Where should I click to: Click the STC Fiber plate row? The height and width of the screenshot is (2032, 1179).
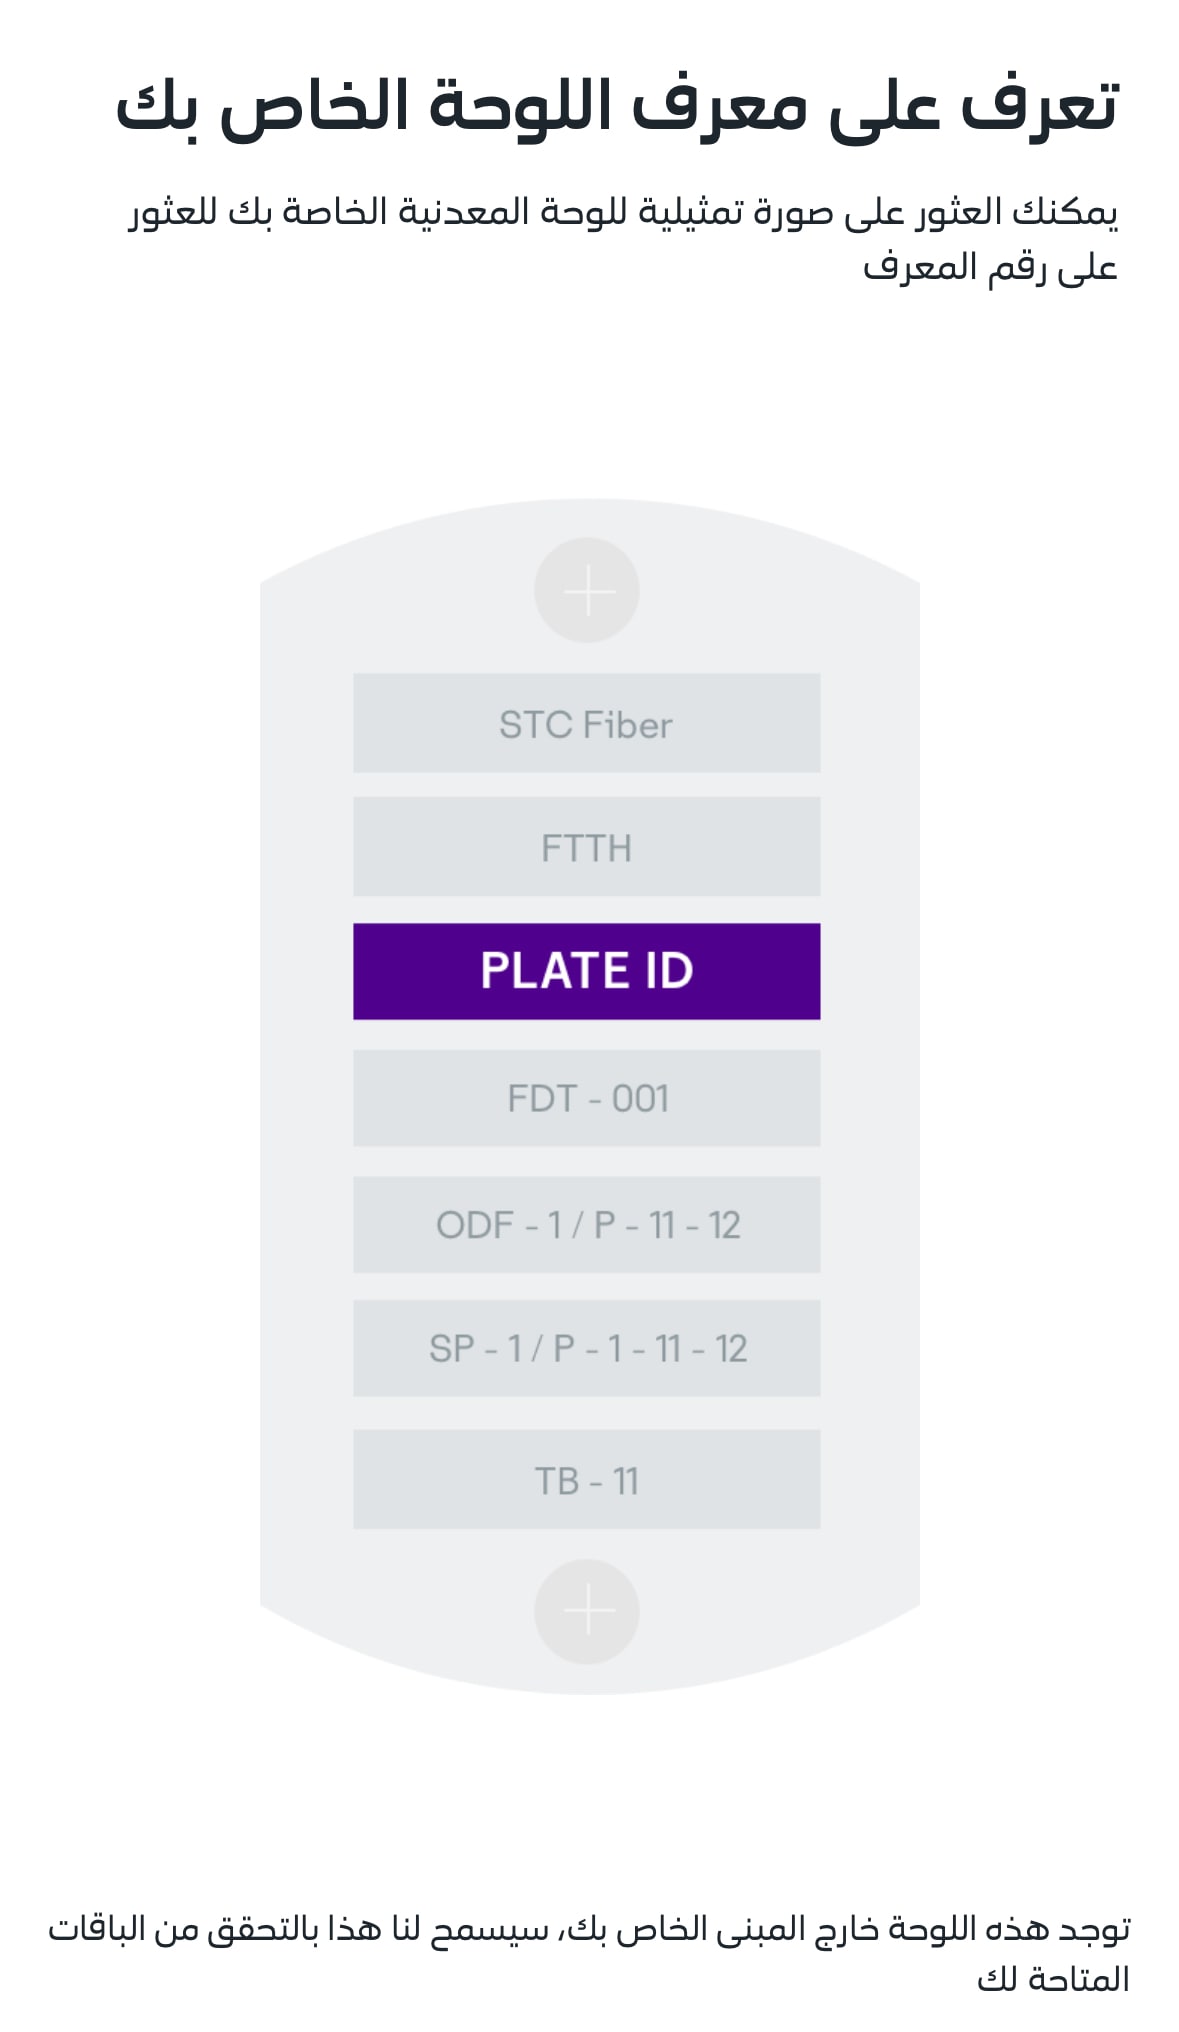pos(587,723)
